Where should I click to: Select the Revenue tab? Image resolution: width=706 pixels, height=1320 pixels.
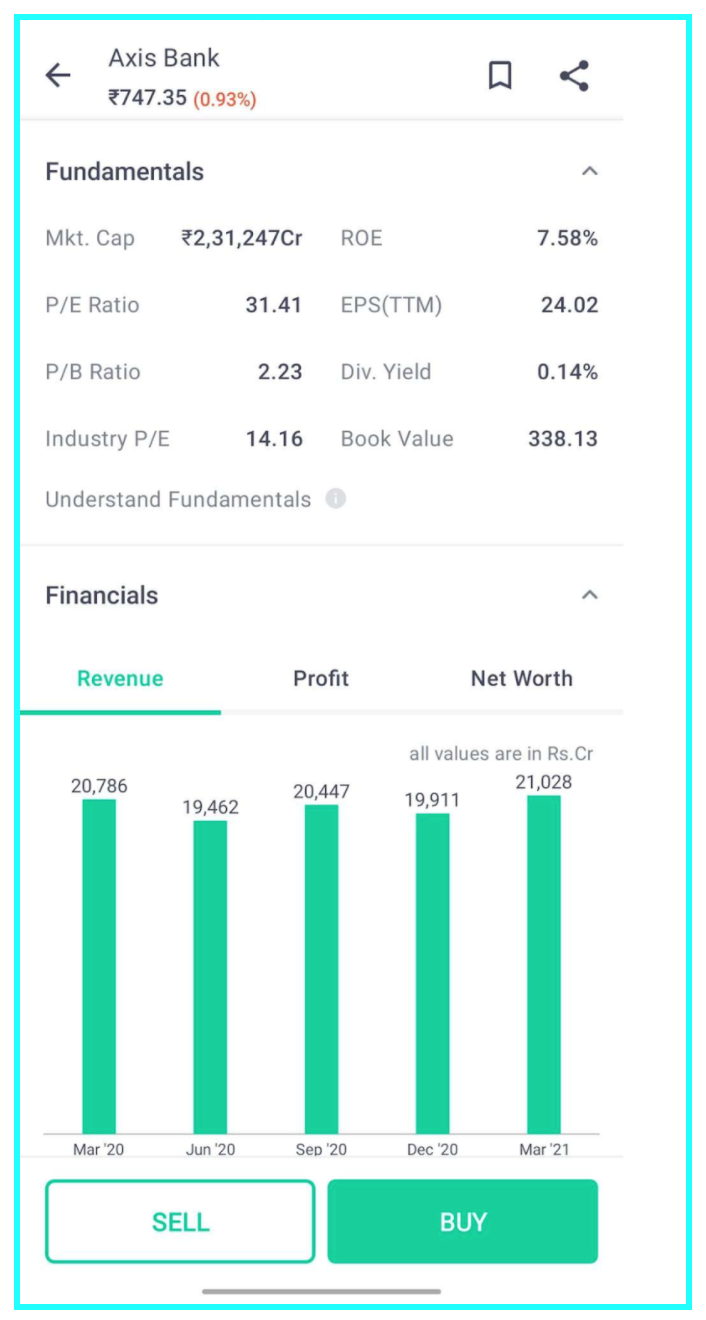click(x=120, y=679)
